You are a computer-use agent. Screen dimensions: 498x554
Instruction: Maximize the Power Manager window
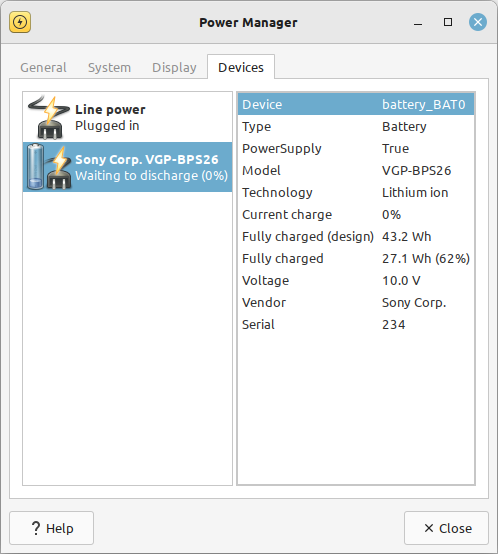coord(448,22)
